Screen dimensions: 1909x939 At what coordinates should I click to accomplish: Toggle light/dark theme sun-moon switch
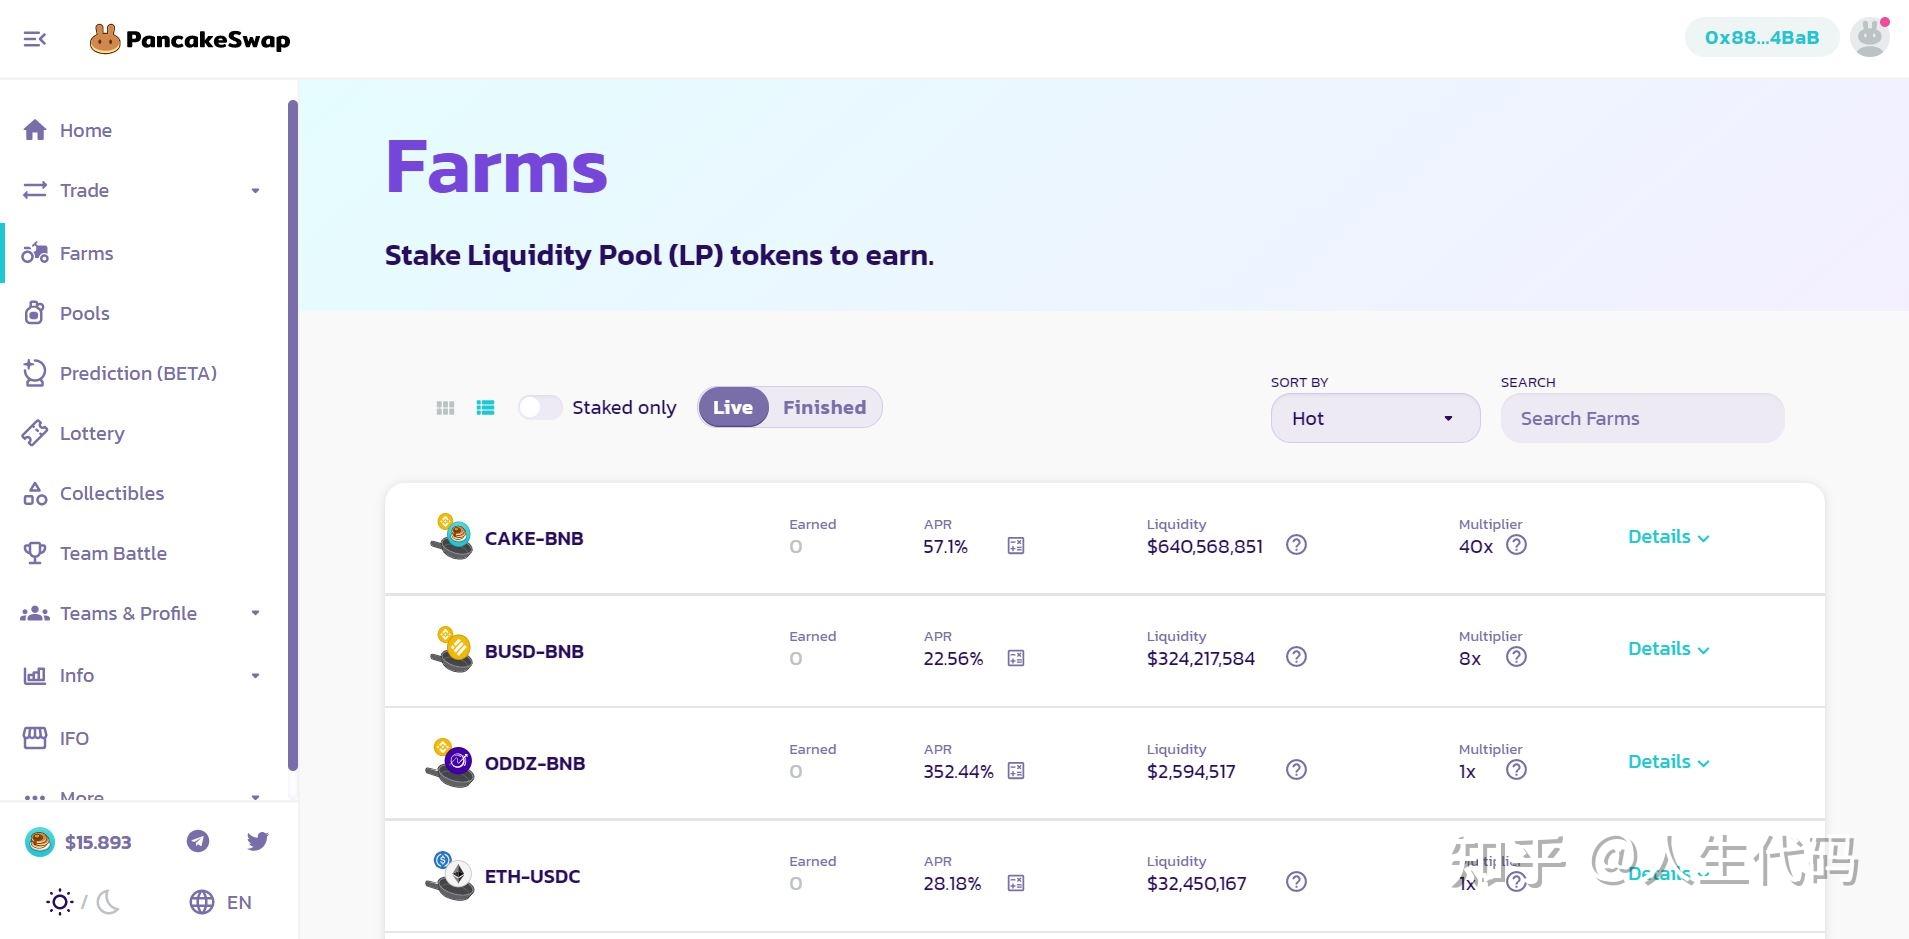click(x=84, y=902)
